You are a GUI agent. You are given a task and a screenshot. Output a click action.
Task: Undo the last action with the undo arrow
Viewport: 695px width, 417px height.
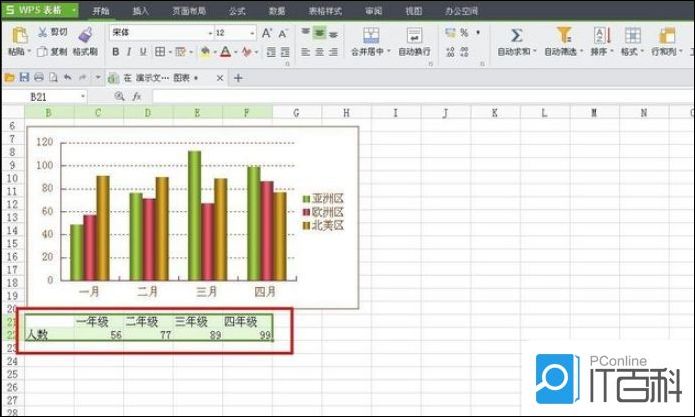pos(67,78)
